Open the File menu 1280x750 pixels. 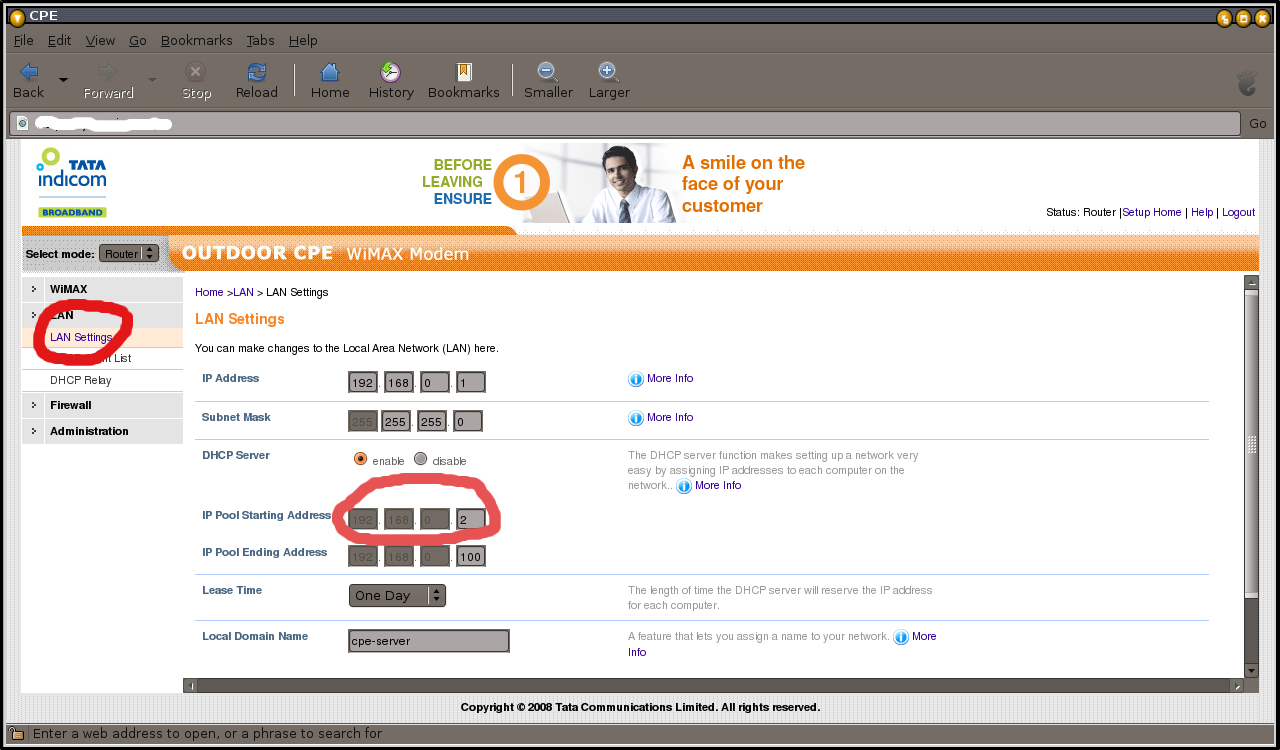tap(23, 40)
